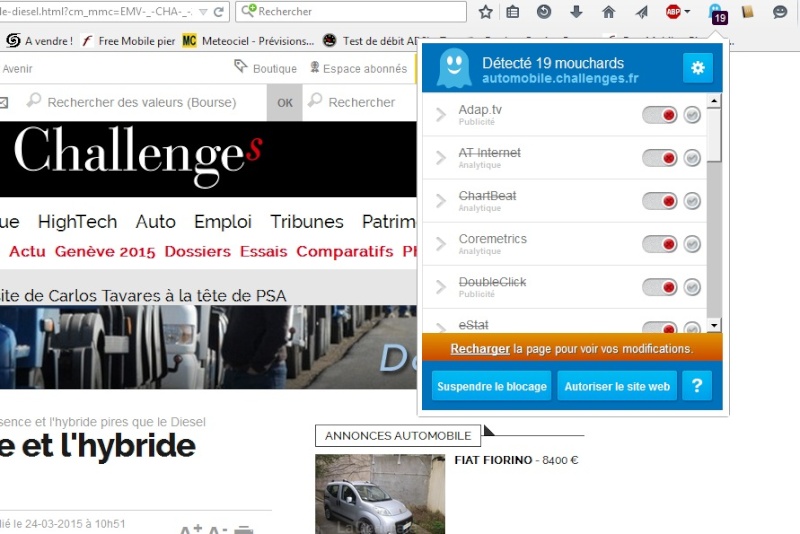Image resolution: width=800 pixels, height=534 pixels.
Task: Click the search engine icon in the Rechercher box
Action: (248, 11)
